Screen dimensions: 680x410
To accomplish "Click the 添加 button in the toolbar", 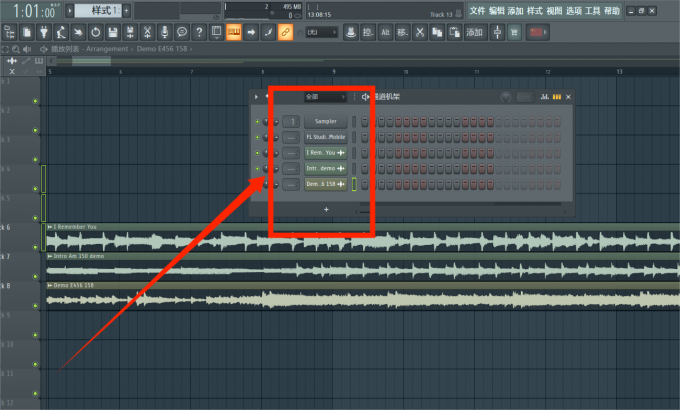I will coord(474,33).
